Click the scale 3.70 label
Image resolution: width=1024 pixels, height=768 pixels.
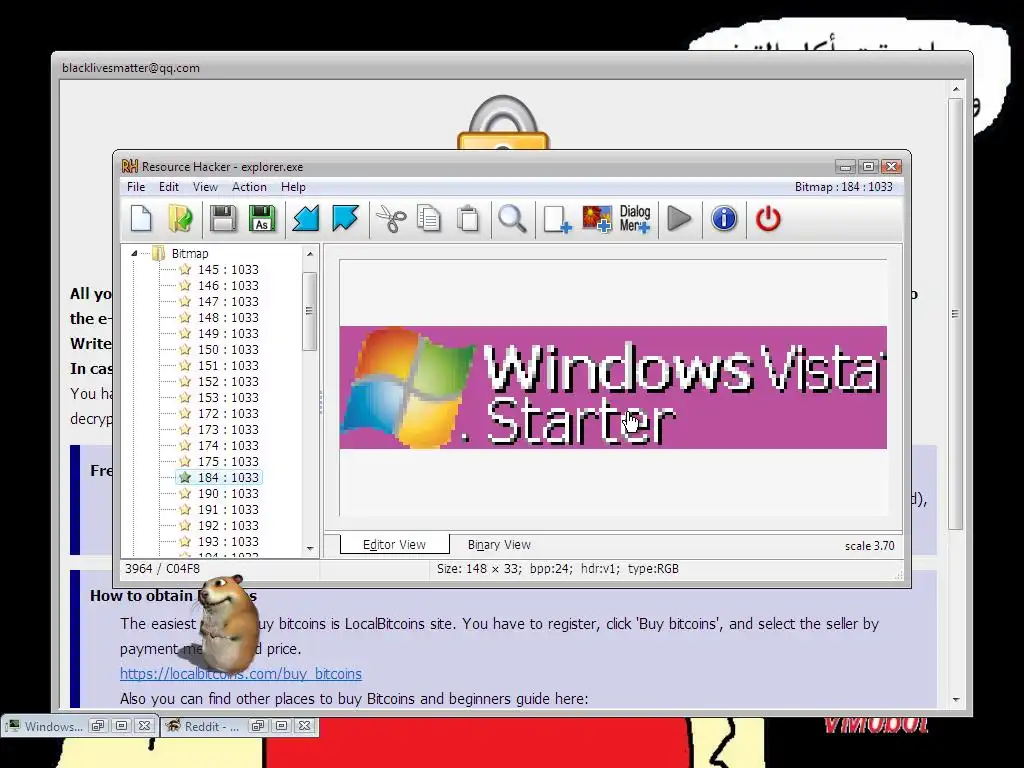click(869, 546)
